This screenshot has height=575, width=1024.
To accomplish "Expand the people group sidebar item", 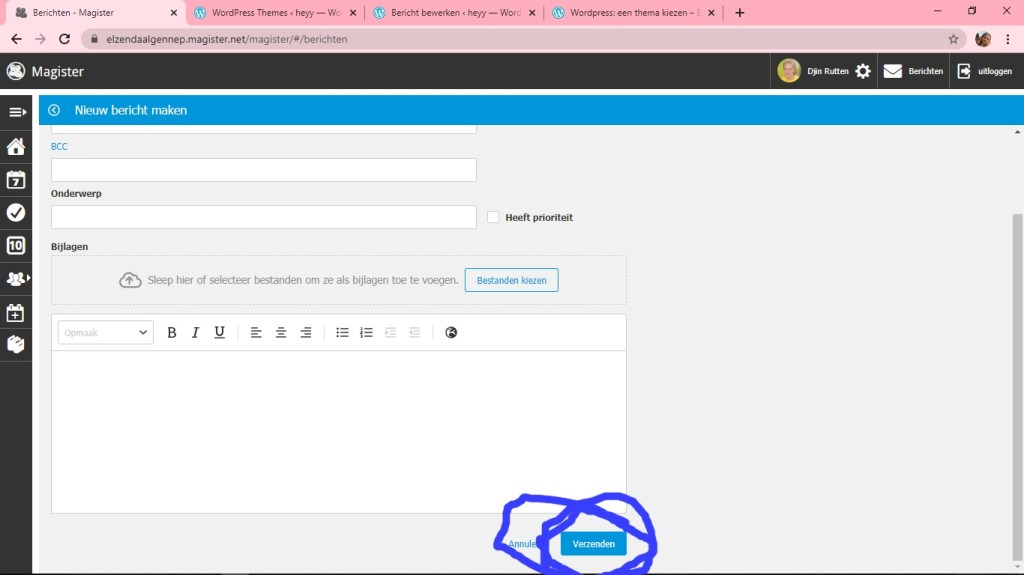I will [x=16, y=278].
